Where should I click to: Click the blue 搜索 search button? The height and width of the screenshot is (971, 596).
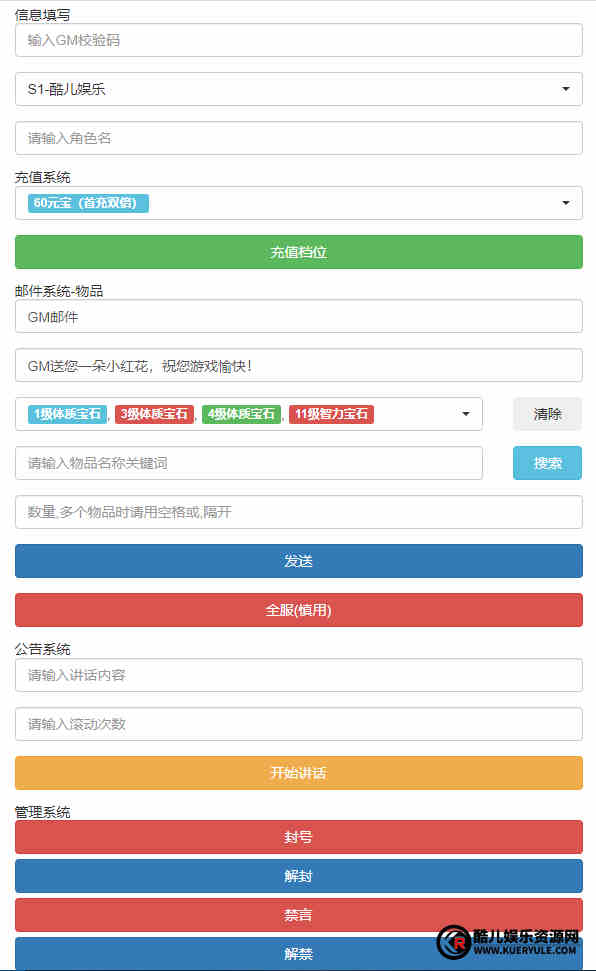coord(547,463)
